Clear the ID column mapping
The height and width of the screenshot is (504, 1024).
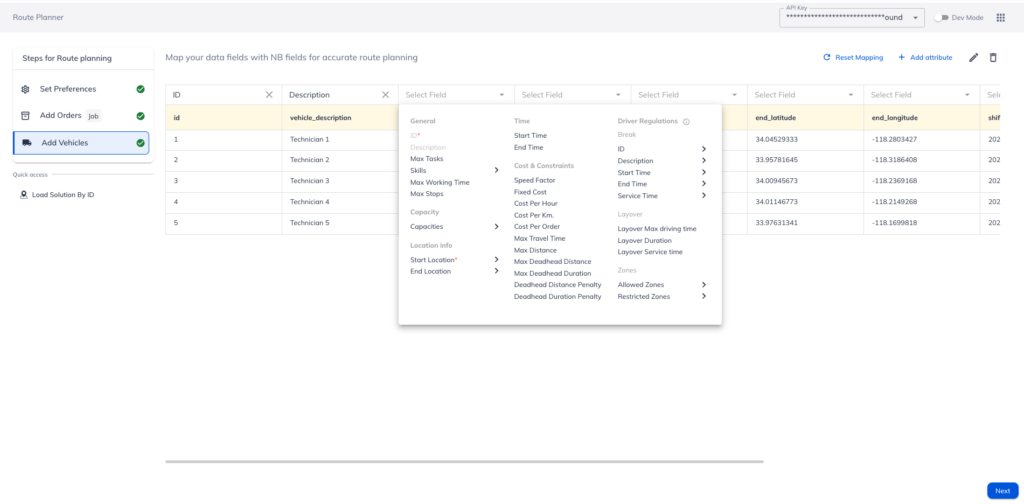tap(268, 95)
